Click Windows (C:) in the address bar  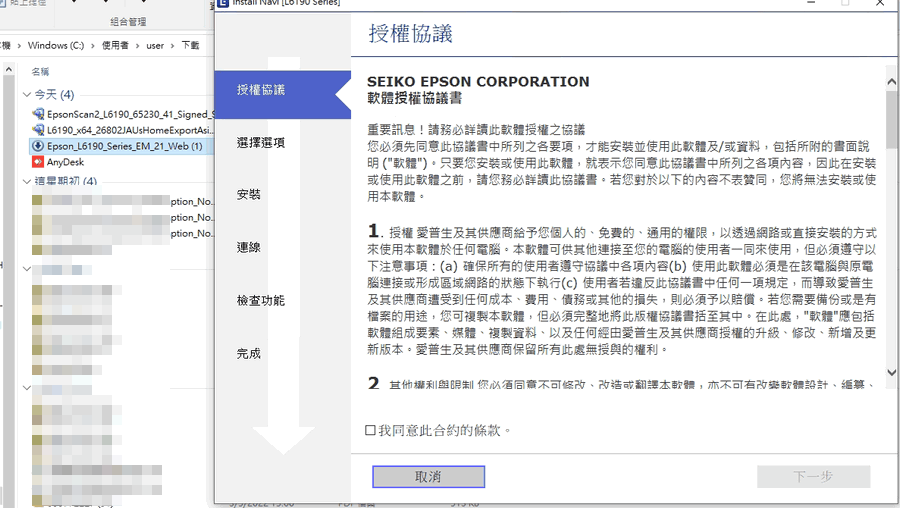(x=55, y=45)
